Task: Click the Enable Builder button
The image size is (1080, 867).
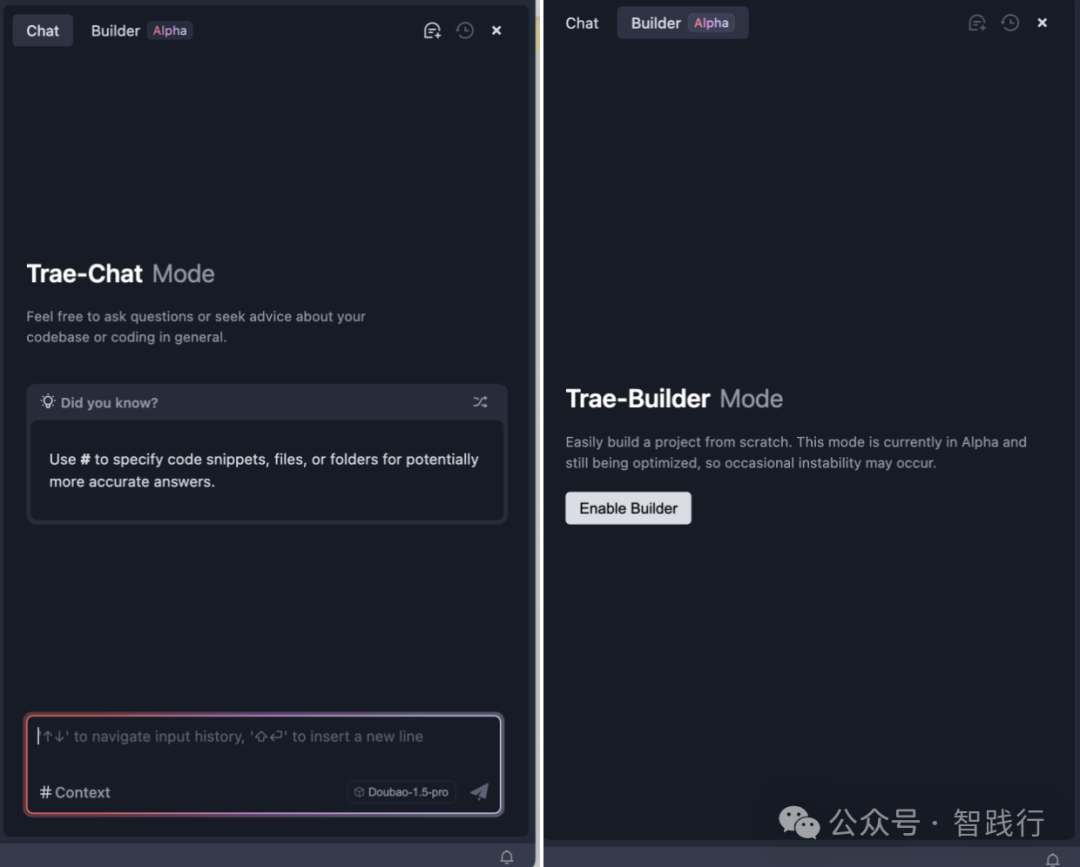Action: [x=628, y=508]
